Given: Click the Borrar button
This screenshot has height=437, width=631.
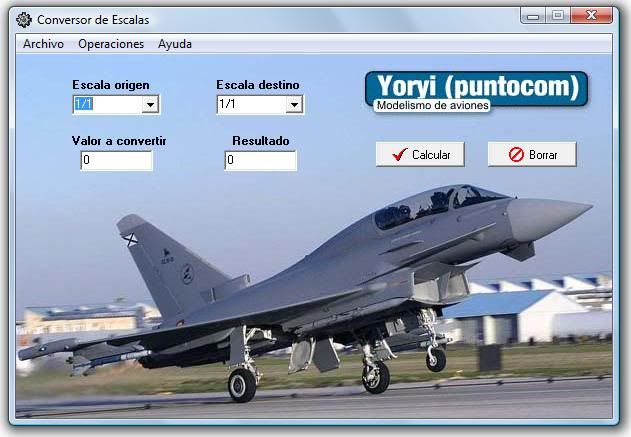Looking at the screenshot, I should (x=532, y=155).
